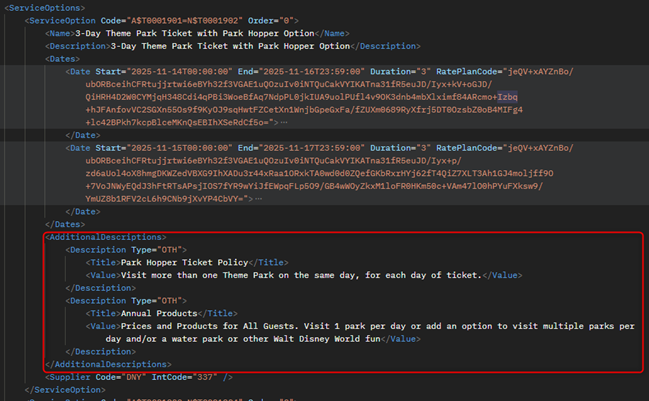Select the End value "2025-11-16T23:59:00"
This screenshot has width=649, height=401.
pos(312,72)
